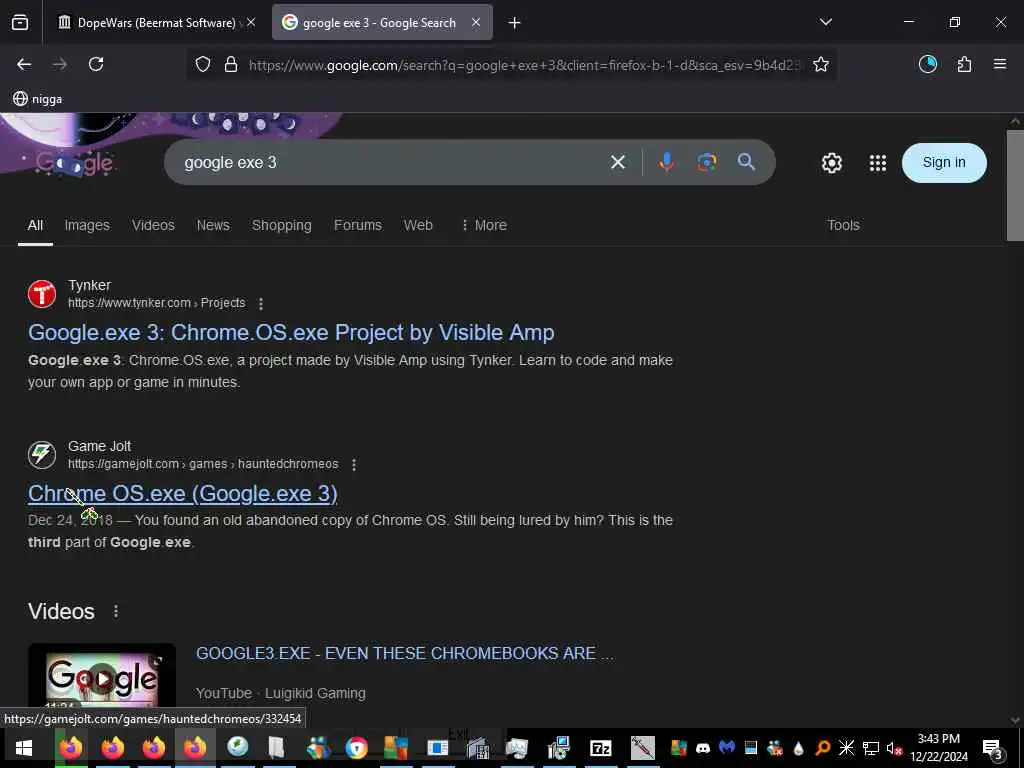This screenshot has height=768, width=1024.
Task: Click the tynker.com Projects URL breadcrumb
Action: point(157,303)
